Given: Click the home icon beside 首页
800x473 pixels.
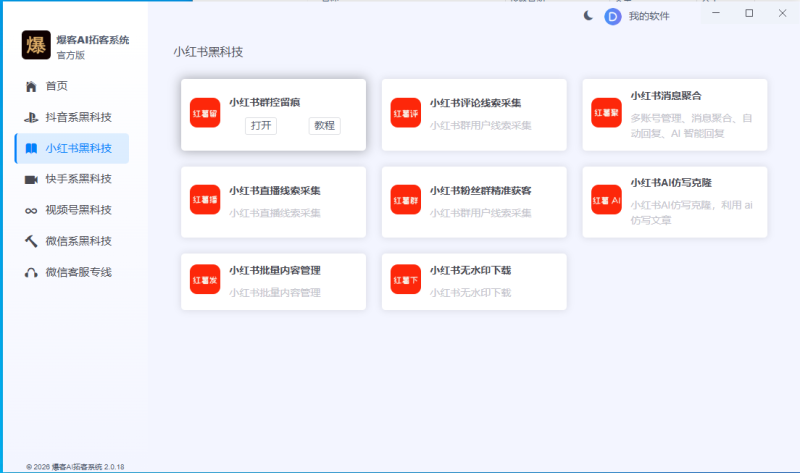Looking at the screenshot, I should tap(31, 86).
